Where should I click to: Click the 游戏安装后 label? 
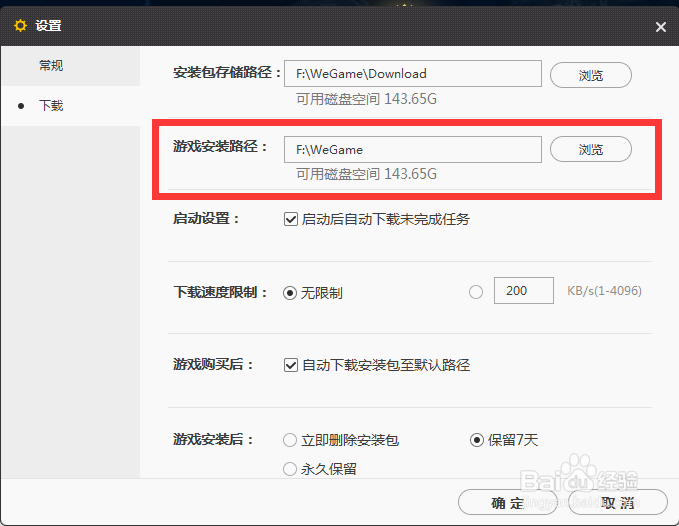(213, 439)
